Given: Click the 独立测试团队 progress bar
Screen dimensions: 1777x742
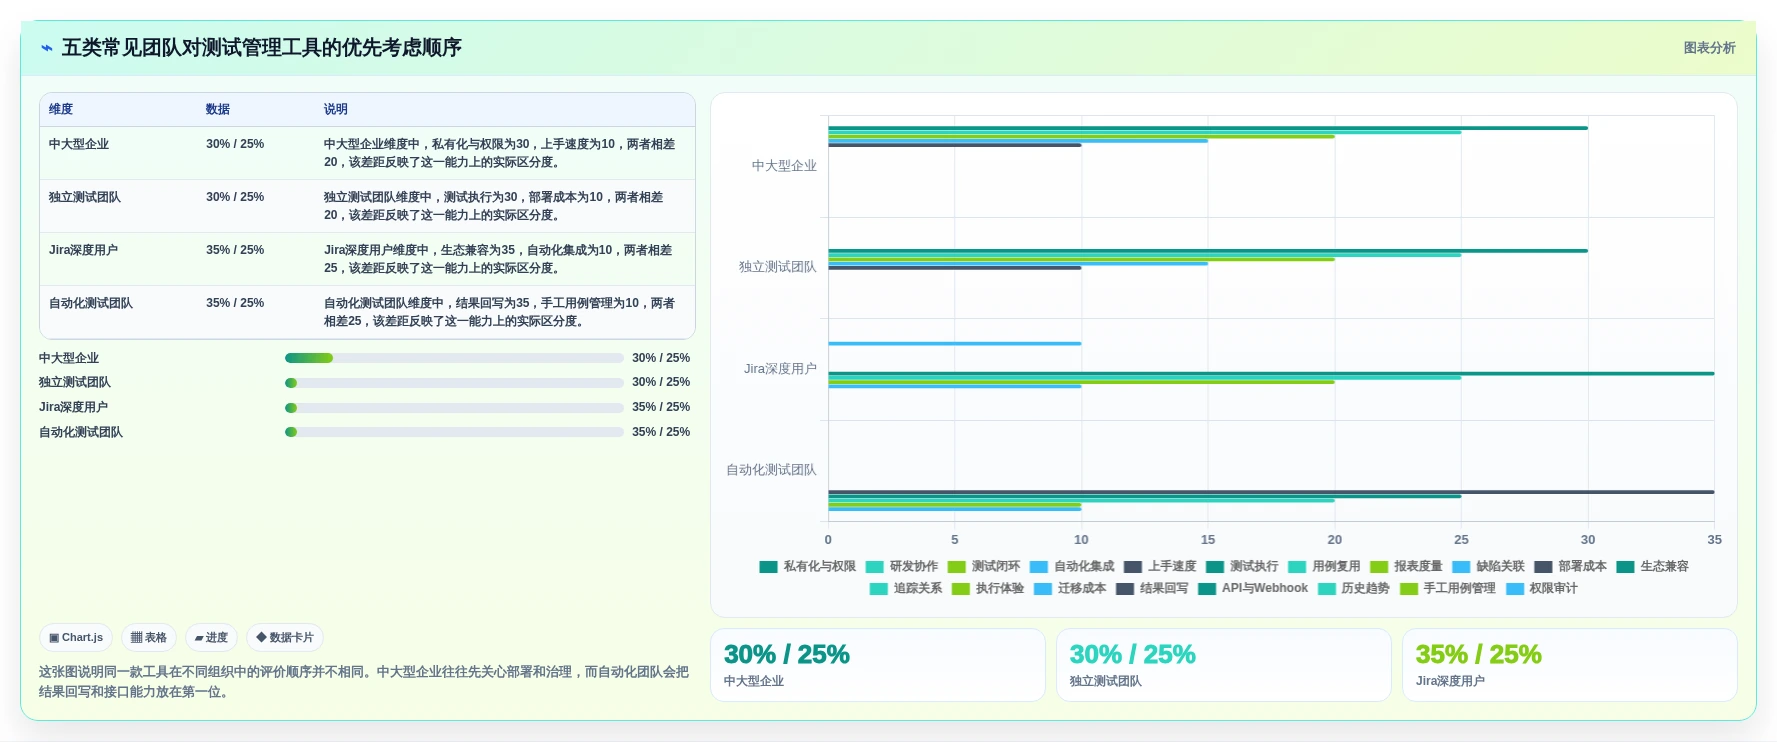Looking at the screenshot, I should tap(454, 383).
